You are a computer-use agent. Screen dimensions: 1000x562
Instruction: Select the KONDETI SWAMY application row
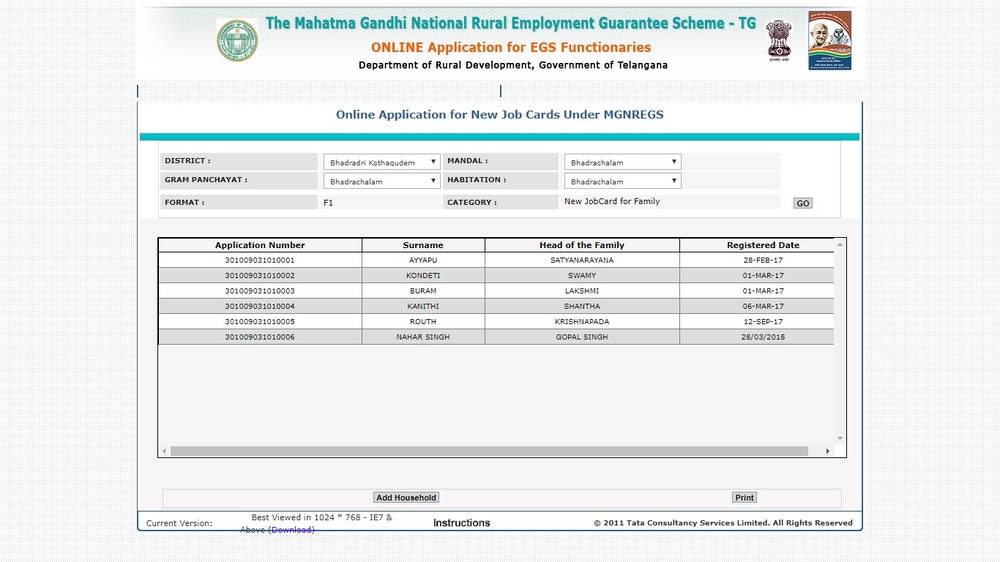point(423,275)
